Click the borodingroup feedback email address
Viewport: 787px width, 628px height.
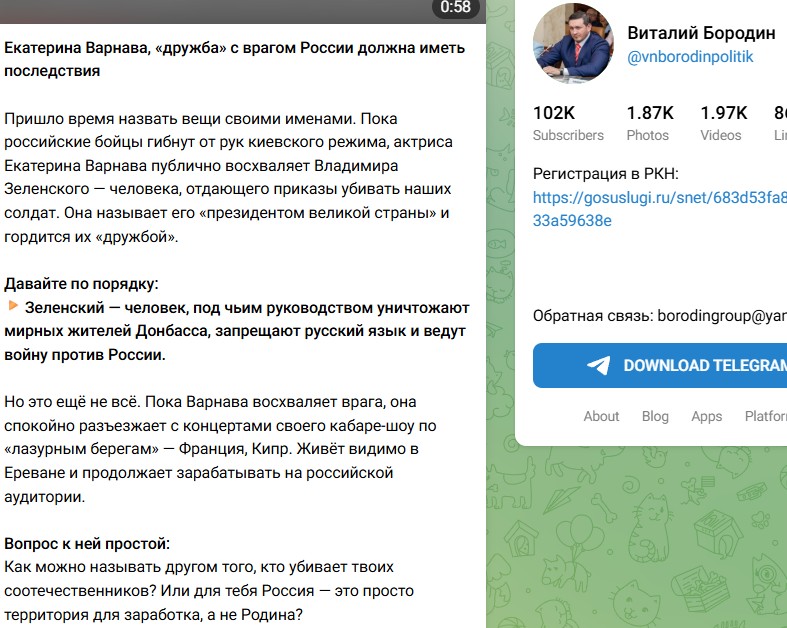pos(721,315)
